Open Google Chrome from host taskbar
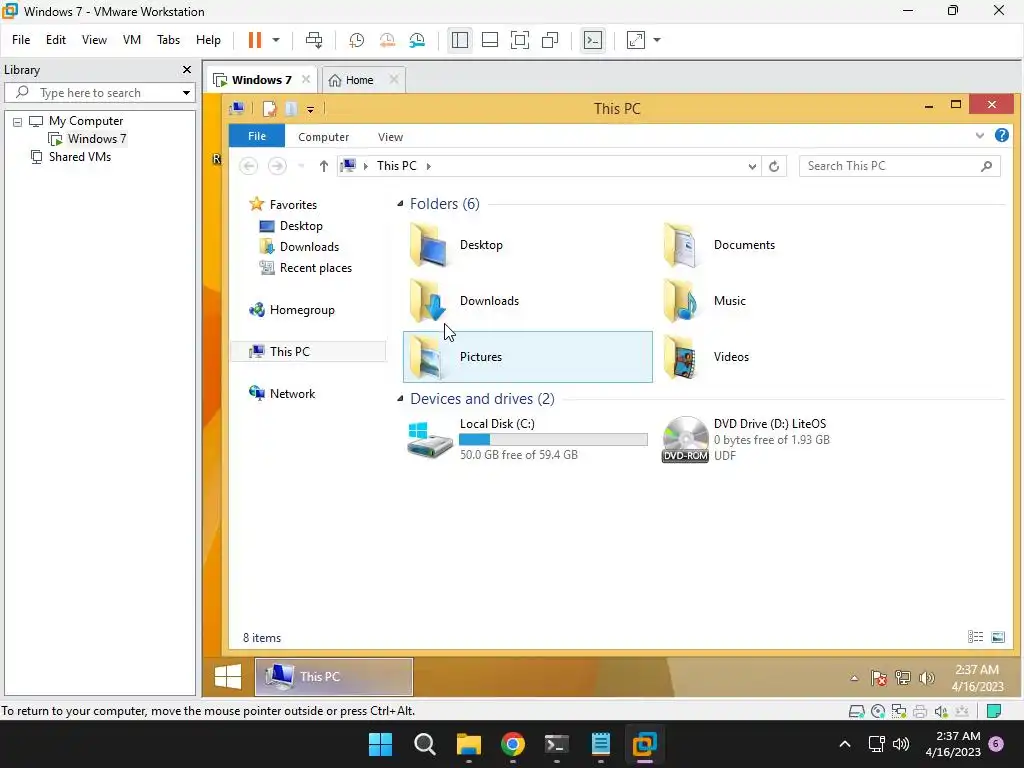1024x768 pixels. pyautogui.click(x=513, y=744)
